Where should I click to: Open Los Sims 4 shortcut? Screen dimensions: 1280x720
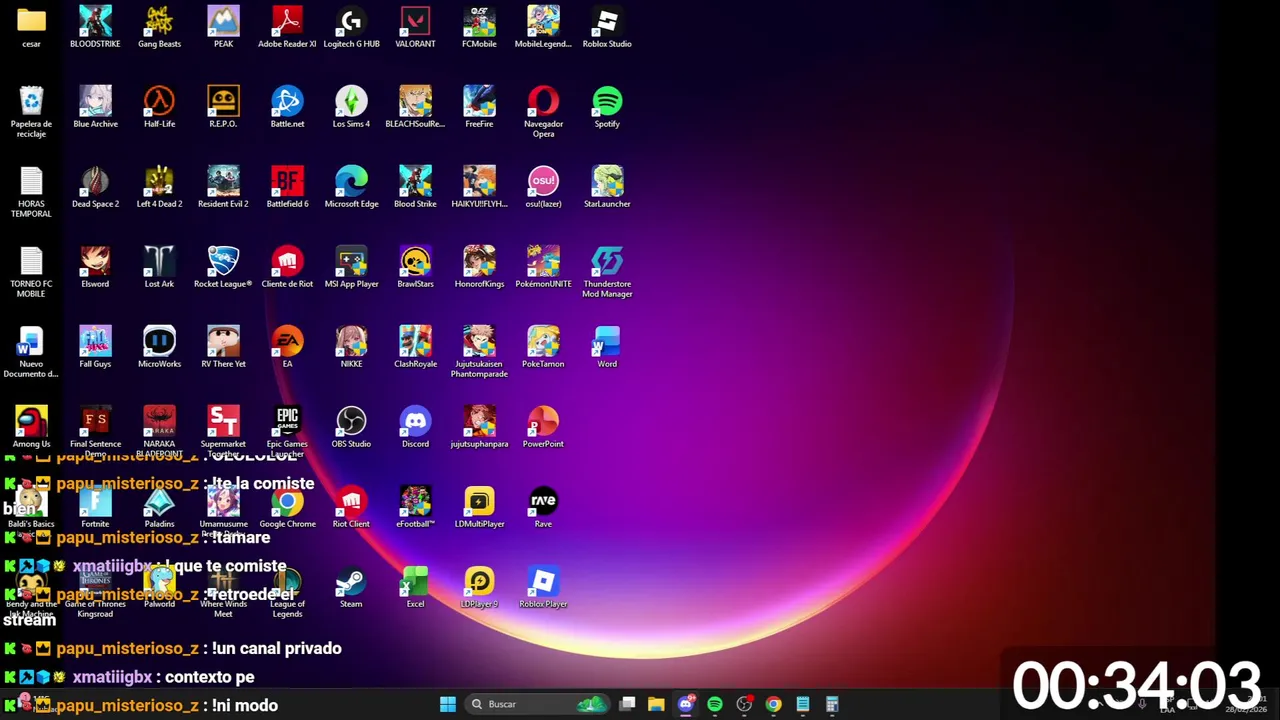pyautogui.click(x=351, y=107)
